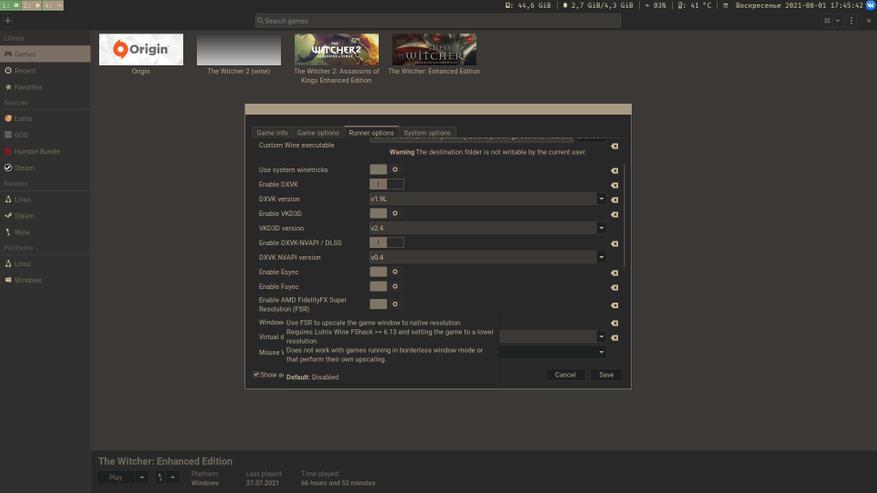Reset the Enable VKD3D option
Screen dimensions: 877x493
[615, 214]
